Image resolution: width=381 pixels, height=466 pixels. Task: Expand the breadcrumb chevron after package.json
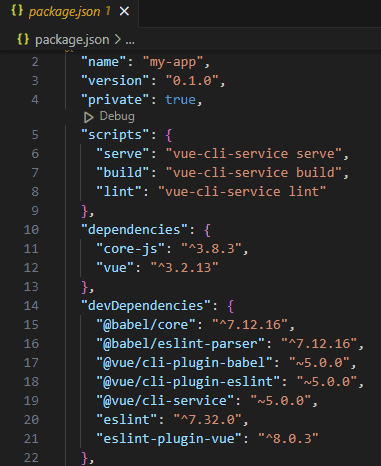[x=117, y=40]
